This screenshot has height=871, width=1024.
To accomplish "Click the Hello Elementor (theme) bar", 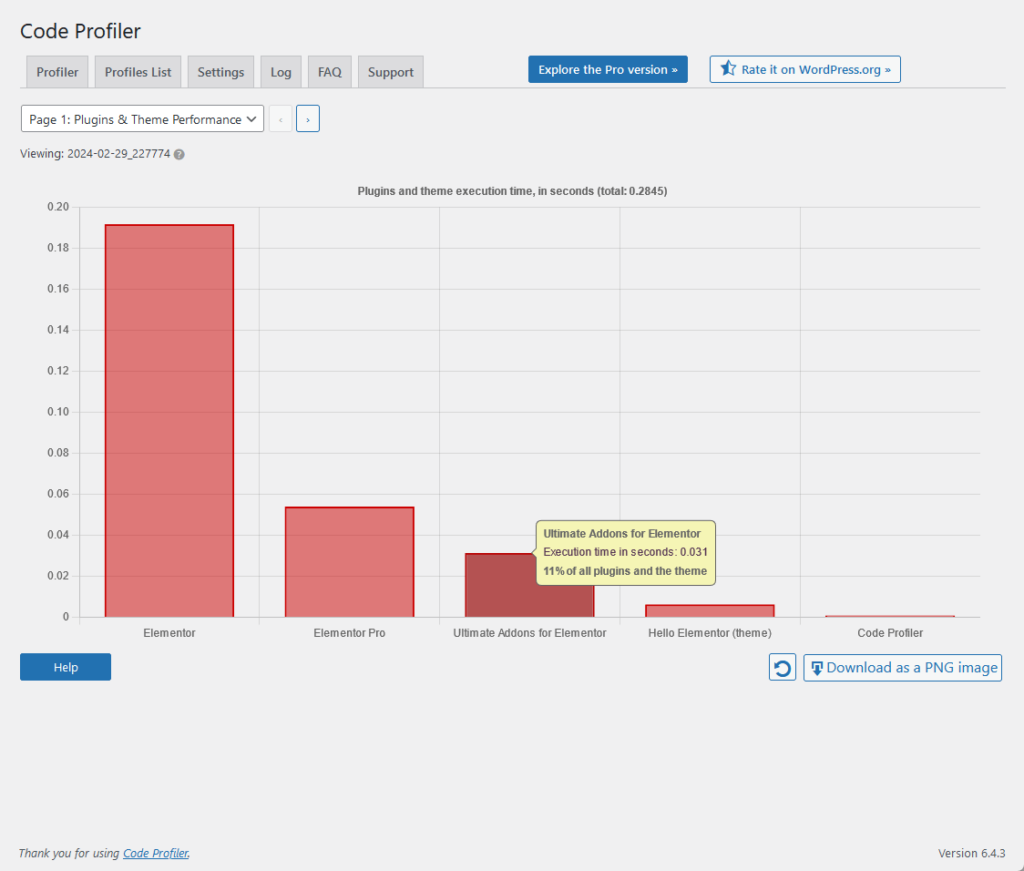I will [x=710, y=611].
